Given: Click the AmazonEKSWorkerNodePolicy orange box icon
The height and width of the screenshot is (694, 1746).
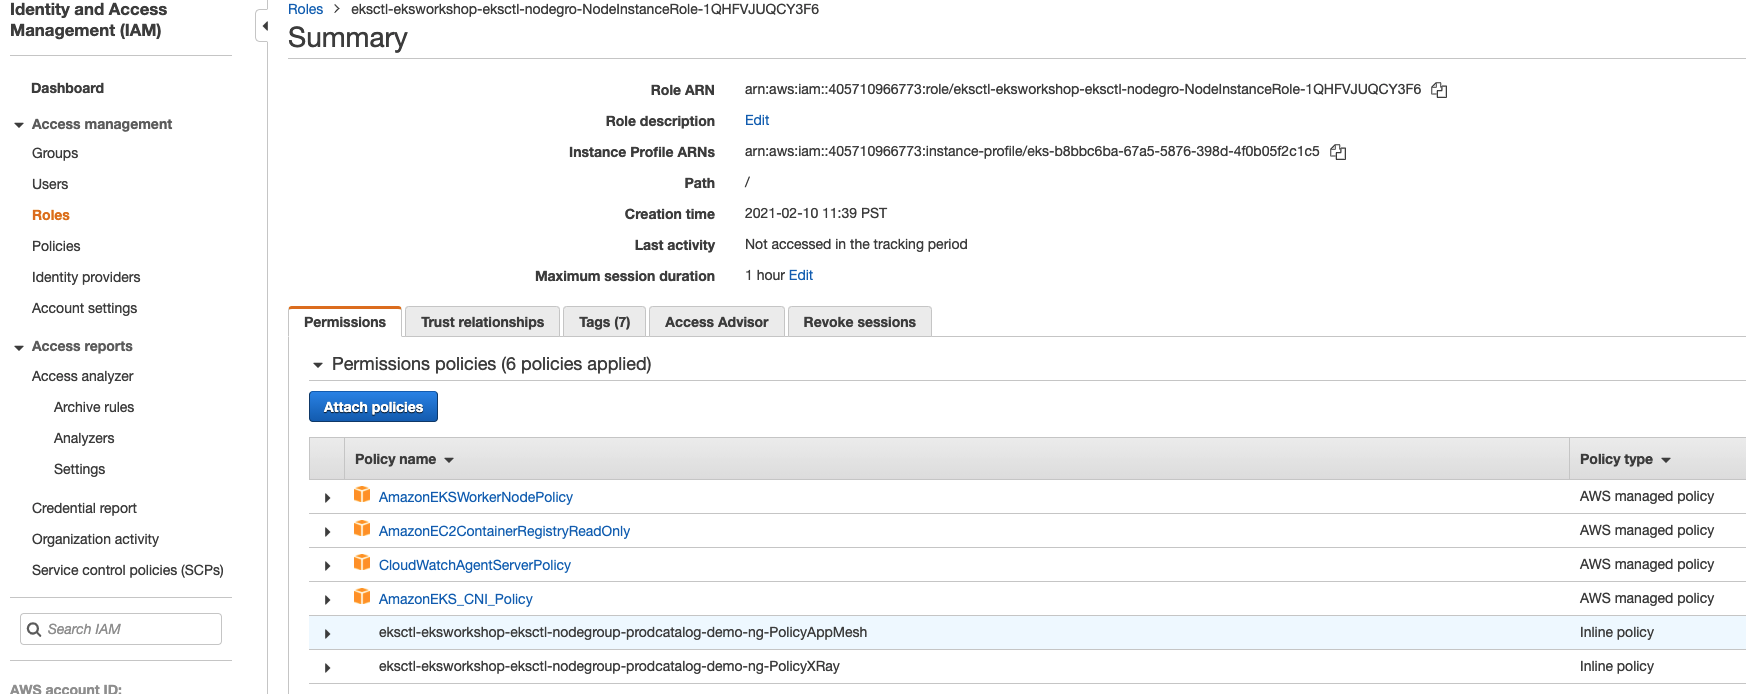Looking at the screenshot, I should click(x=362, y=495).
